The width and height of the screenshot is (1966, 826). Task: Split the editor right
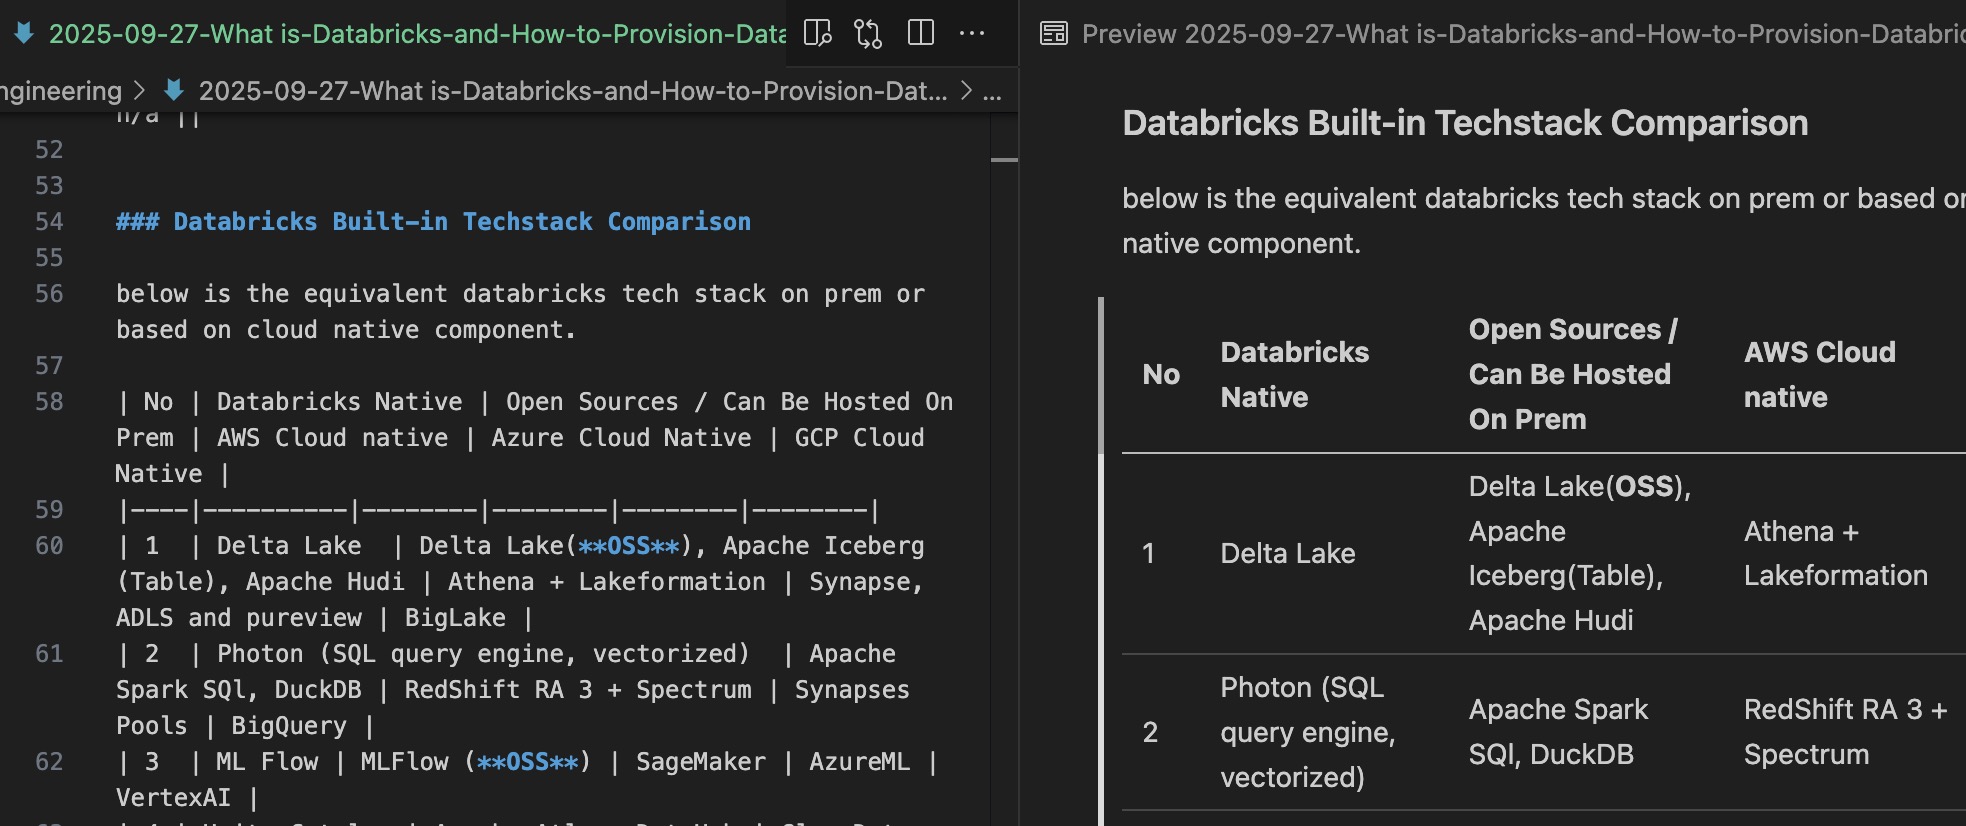point(921,34)
